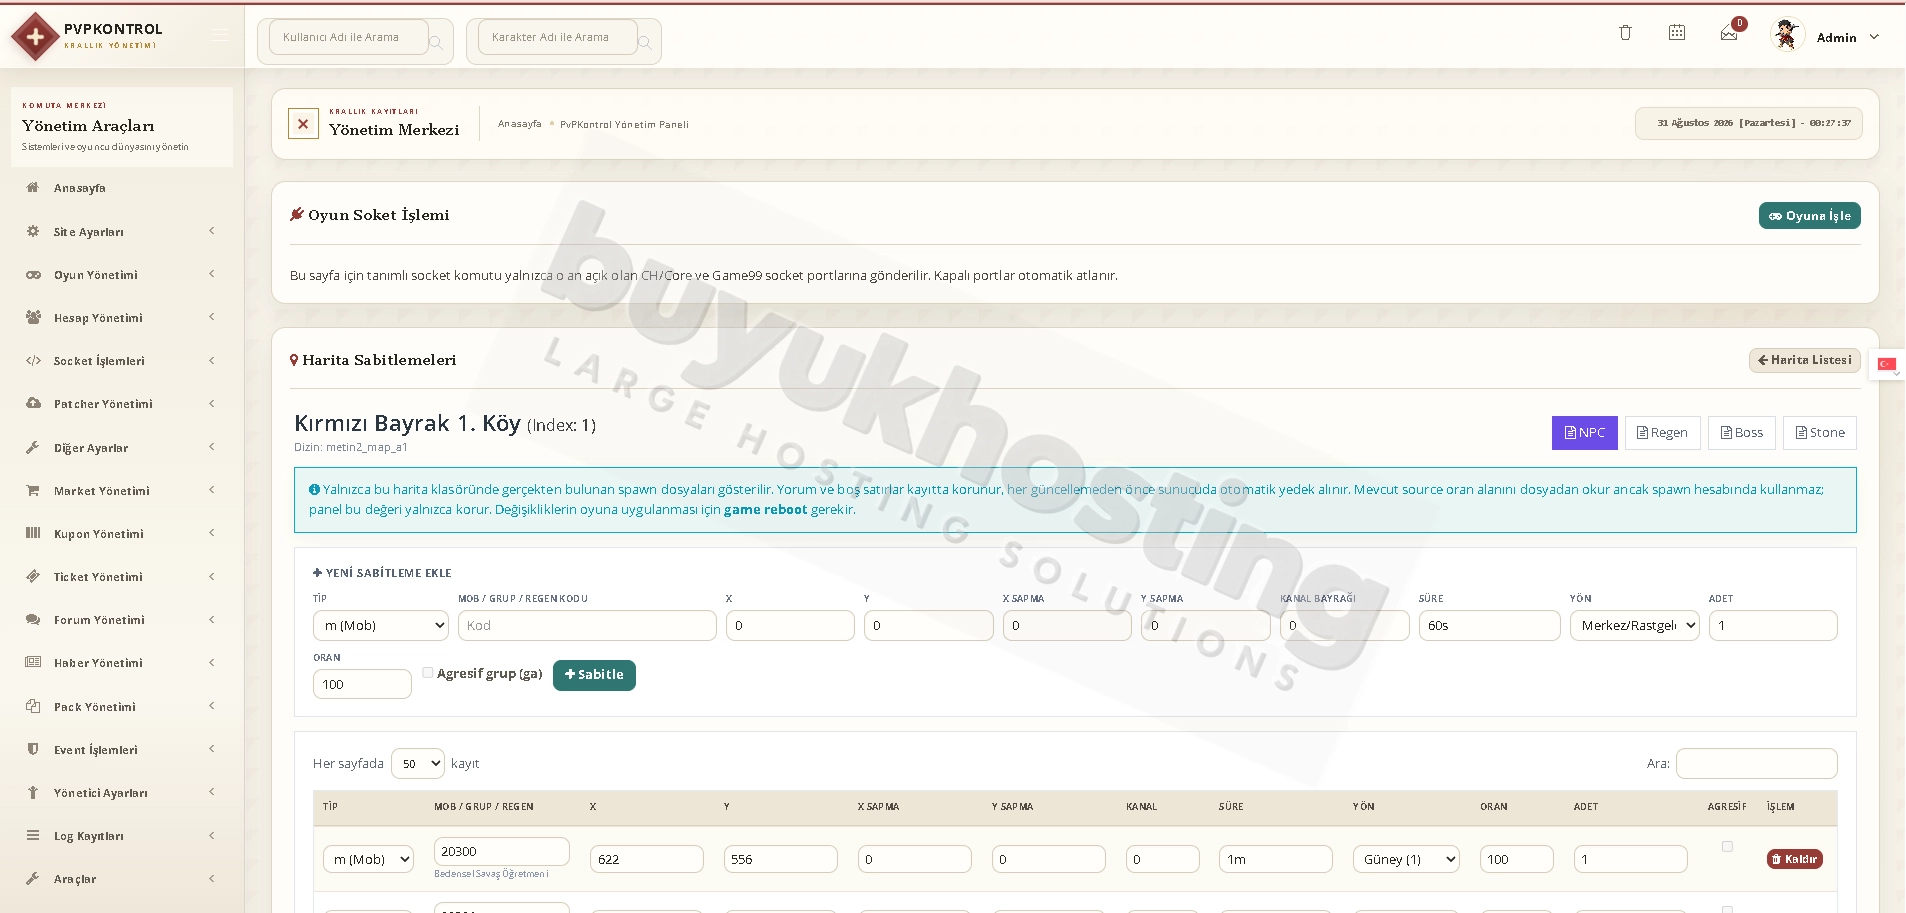Switch to the Stone tab
This screenshot has width=1906, height=913.
[1820, 433]
